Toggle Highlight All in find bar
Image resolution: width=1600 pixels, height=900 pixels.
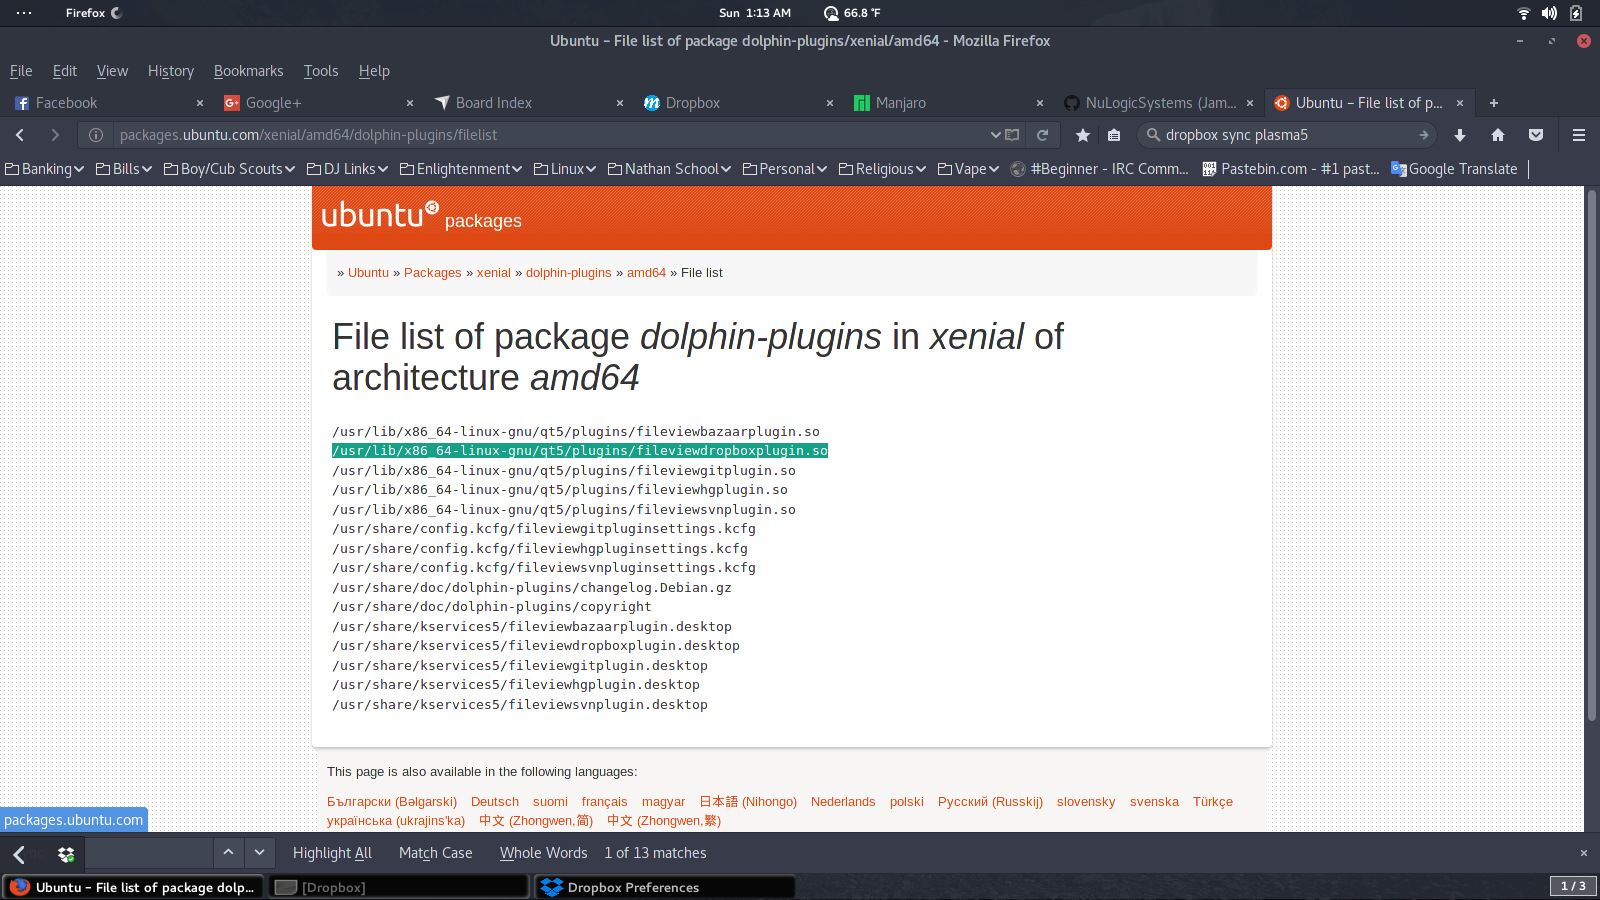pos(332,853)
